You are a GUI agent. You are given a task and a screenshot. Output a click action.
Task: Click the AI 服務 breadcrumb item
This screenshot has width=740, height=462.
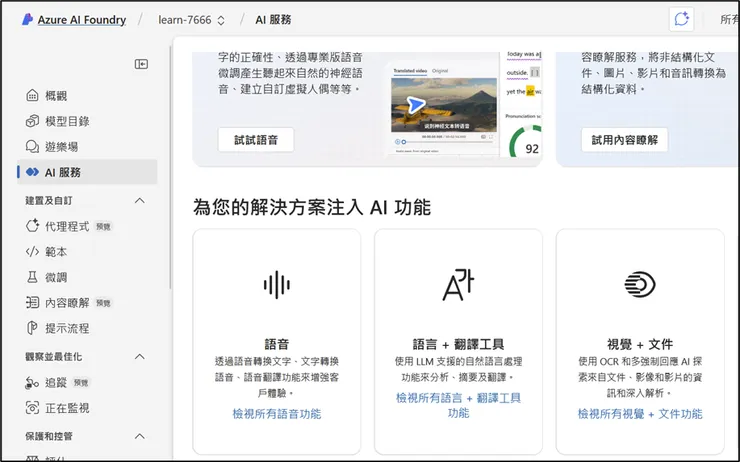[273, 20]
